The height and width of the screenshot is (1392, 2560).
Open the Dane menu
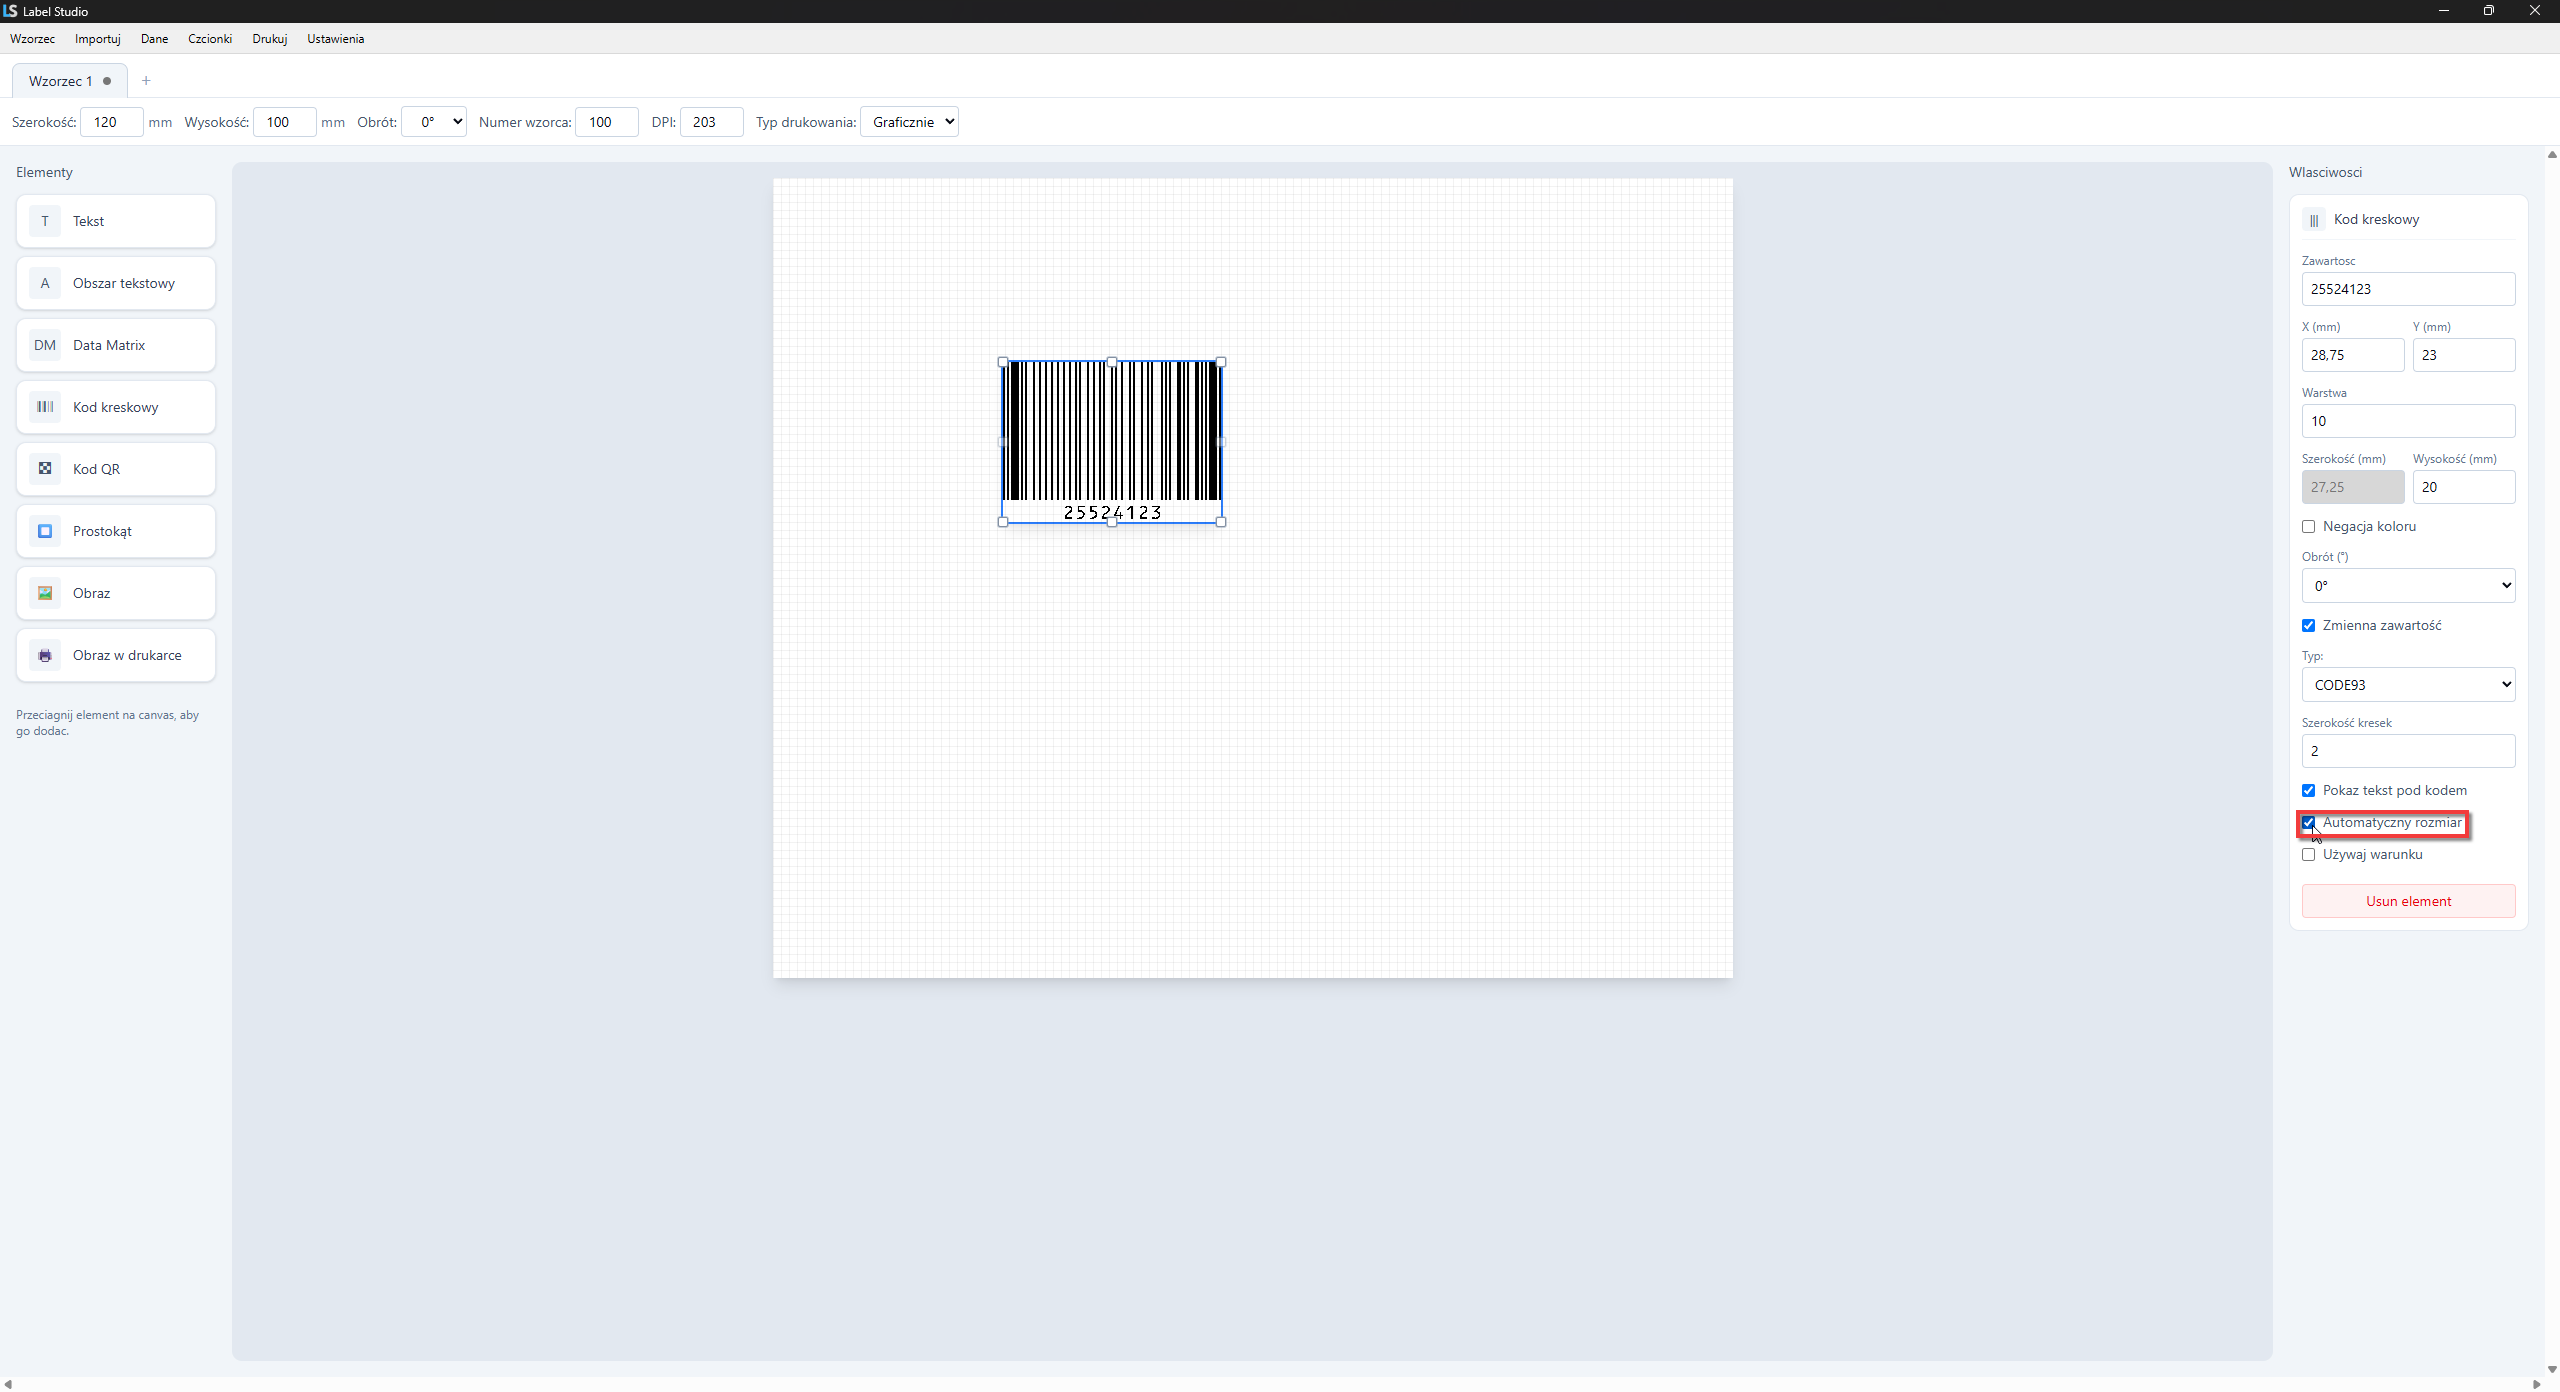coord(154,39)
